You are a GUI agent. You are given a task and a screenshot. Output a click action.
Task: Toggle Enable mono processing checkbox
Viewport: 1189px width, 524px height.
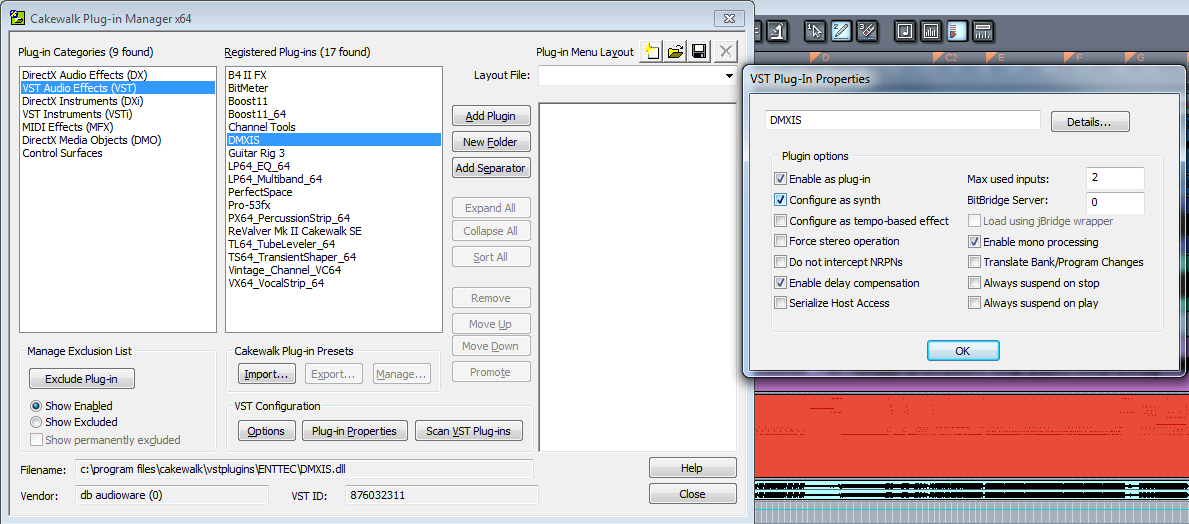[x=974, y=242]
